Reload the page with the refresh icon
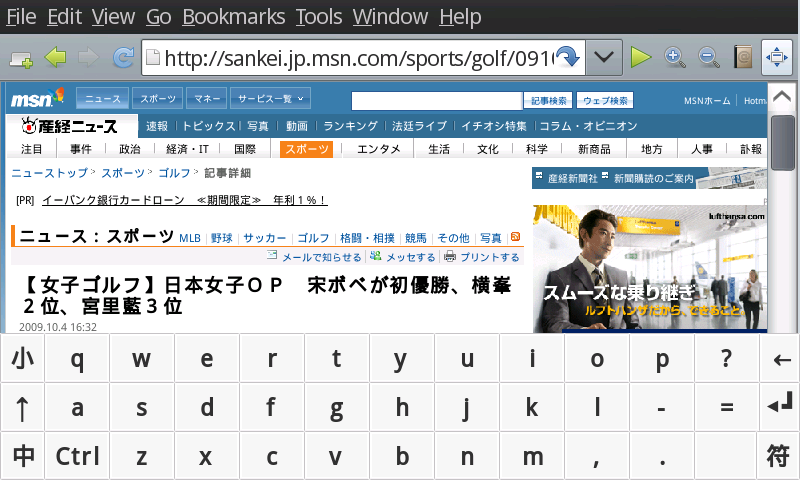 click(x=124, y=57)
